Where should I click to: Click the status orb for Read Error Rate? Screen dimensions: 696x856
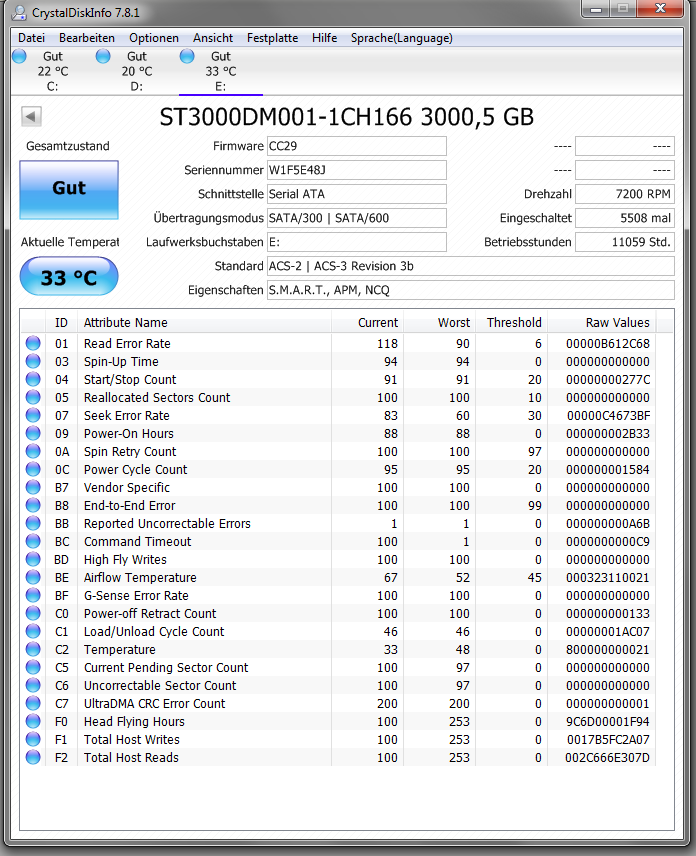click(33, 343)
